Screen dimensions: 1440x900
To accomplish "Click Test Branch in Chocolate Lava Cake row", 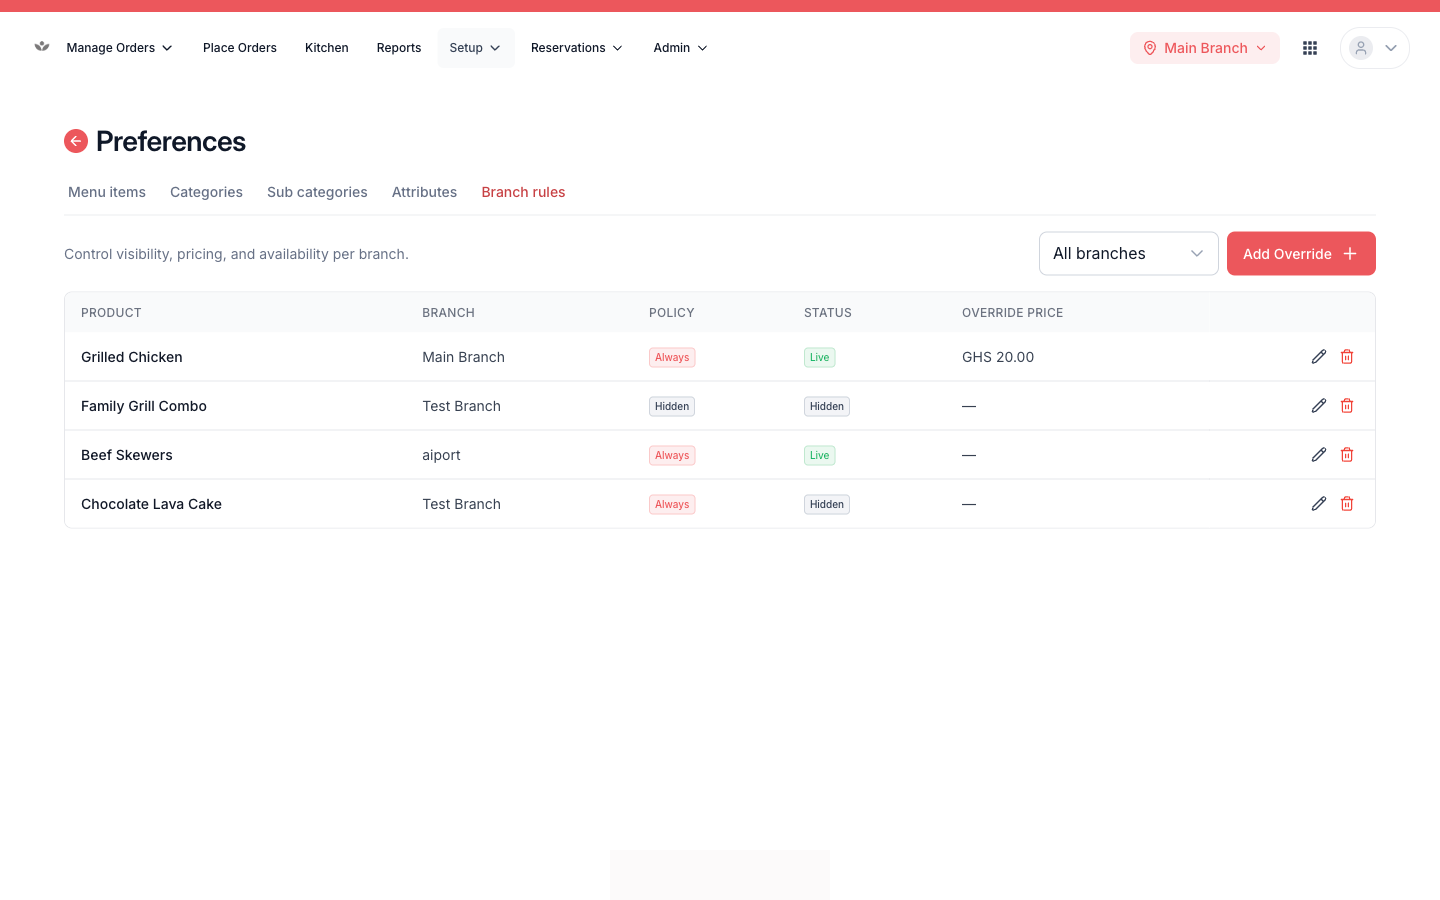I will pos(461,504).
